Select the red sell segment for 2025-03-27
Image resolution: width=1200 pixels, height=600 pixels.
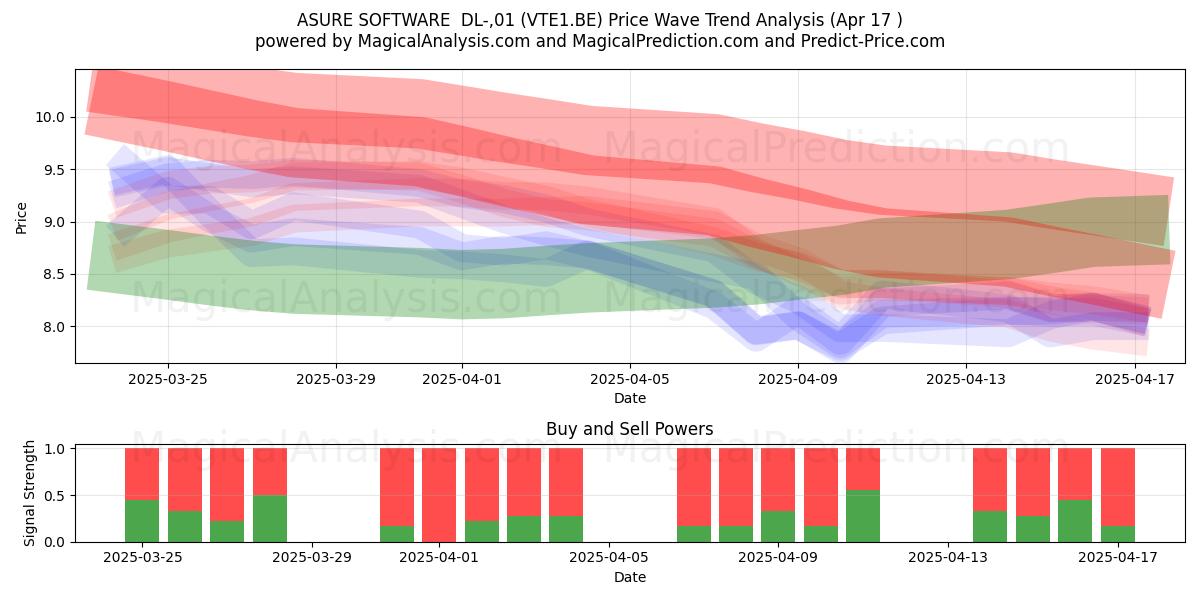[227, 485]
